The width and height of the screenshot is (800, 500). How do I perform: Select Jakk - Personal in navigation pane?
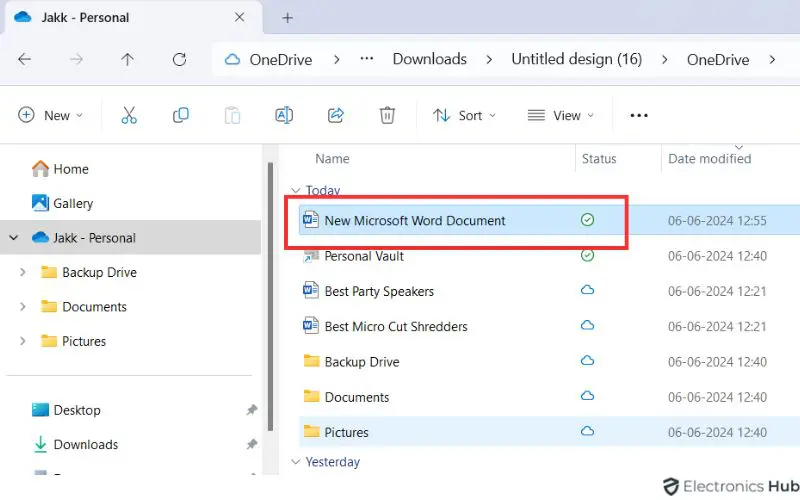[x=131, y=238]
